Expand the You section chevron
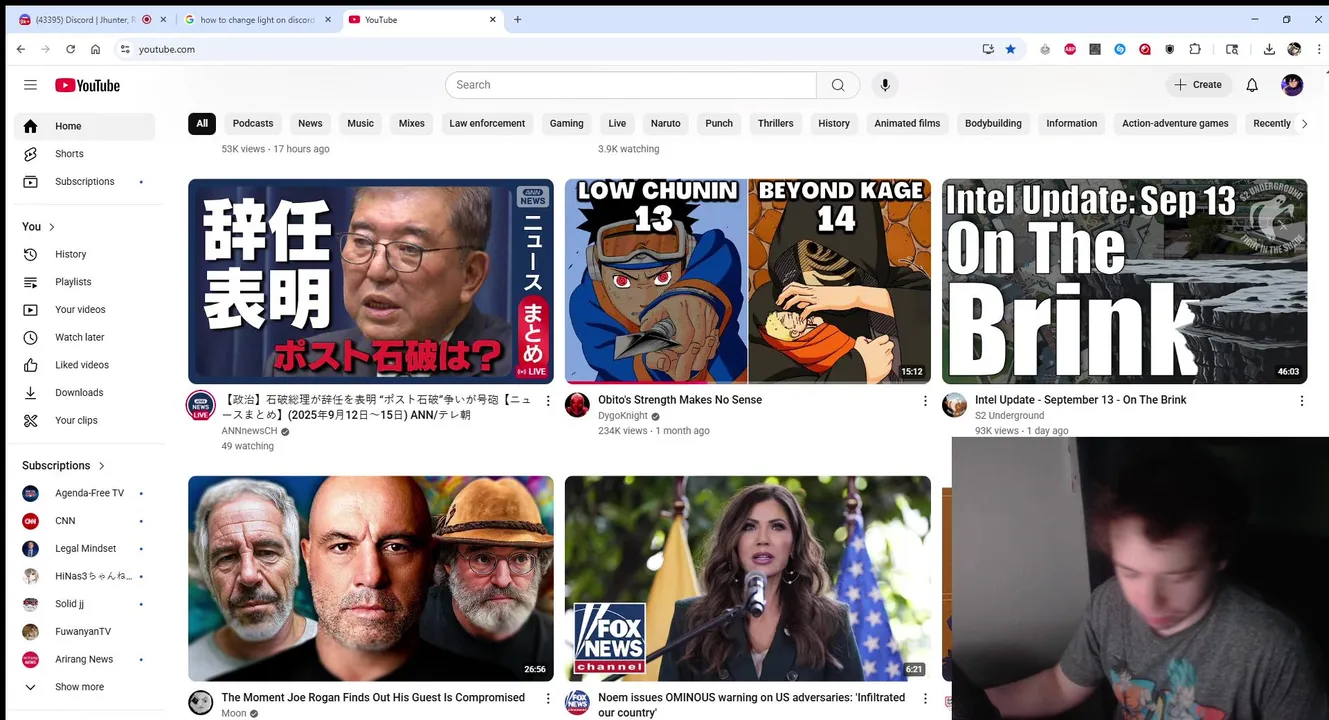Screen dimensions: 1329x720 (52, 227)
